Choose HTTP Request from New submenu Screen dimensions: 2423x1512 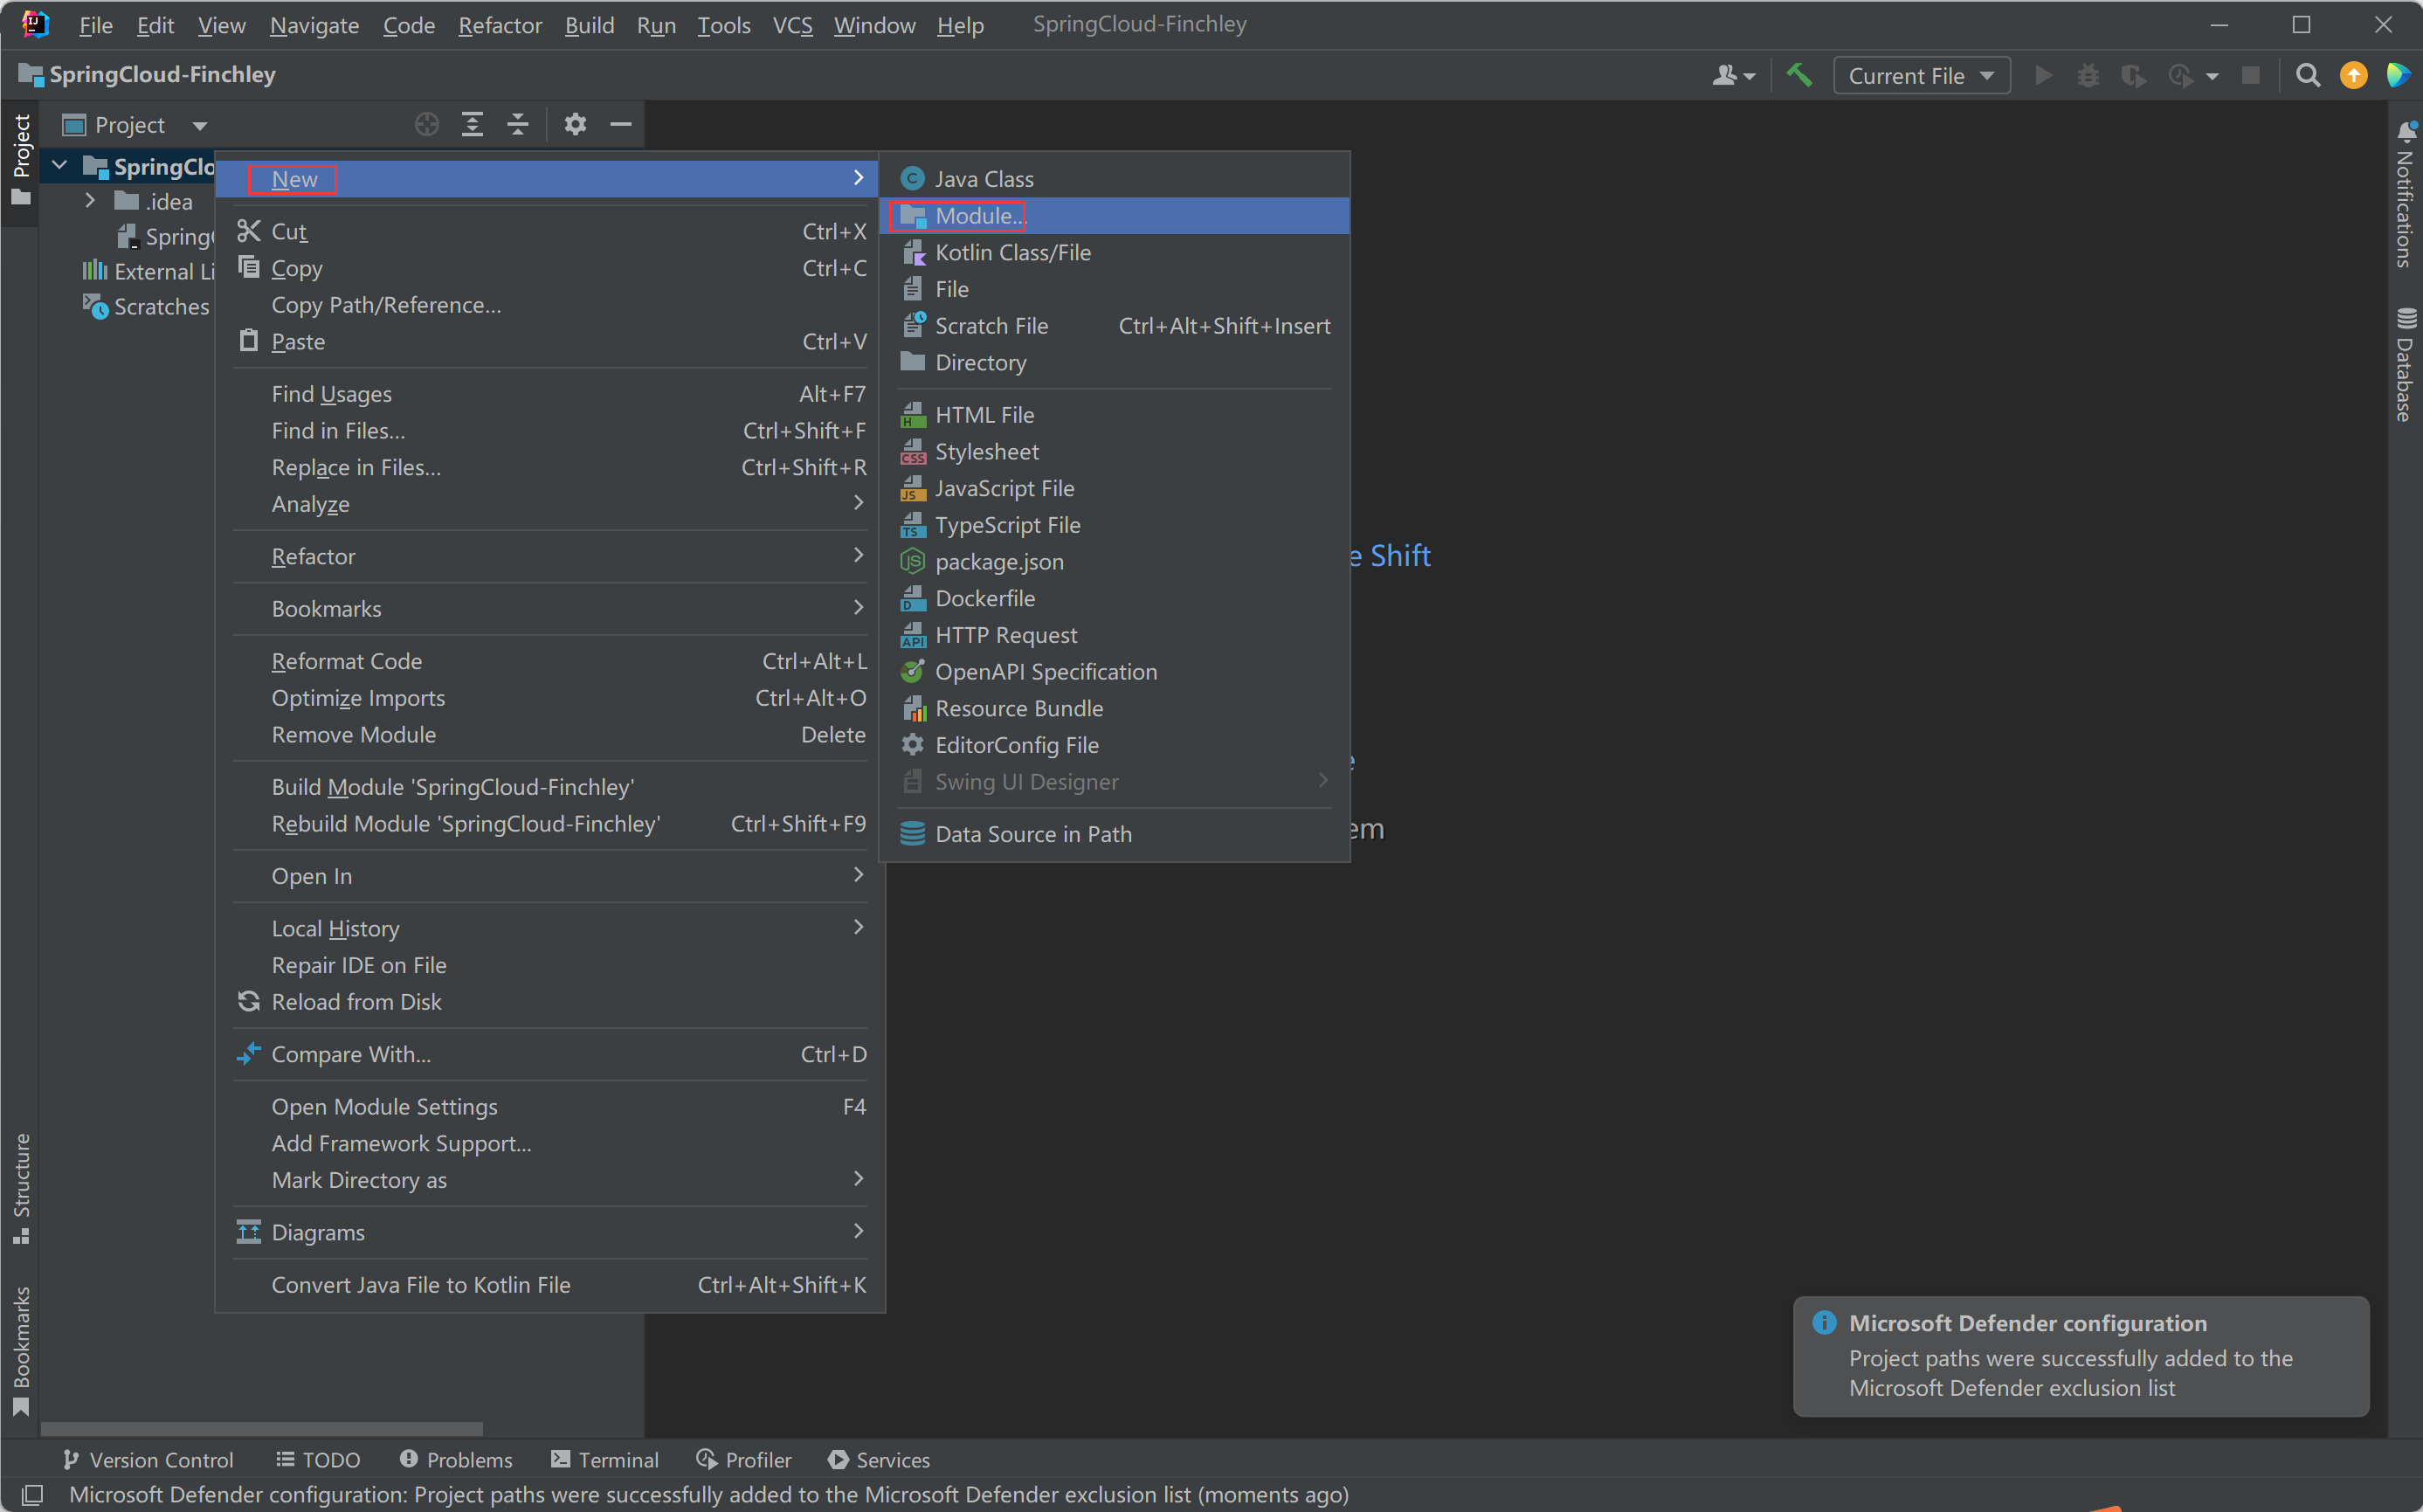[1114, 636]
